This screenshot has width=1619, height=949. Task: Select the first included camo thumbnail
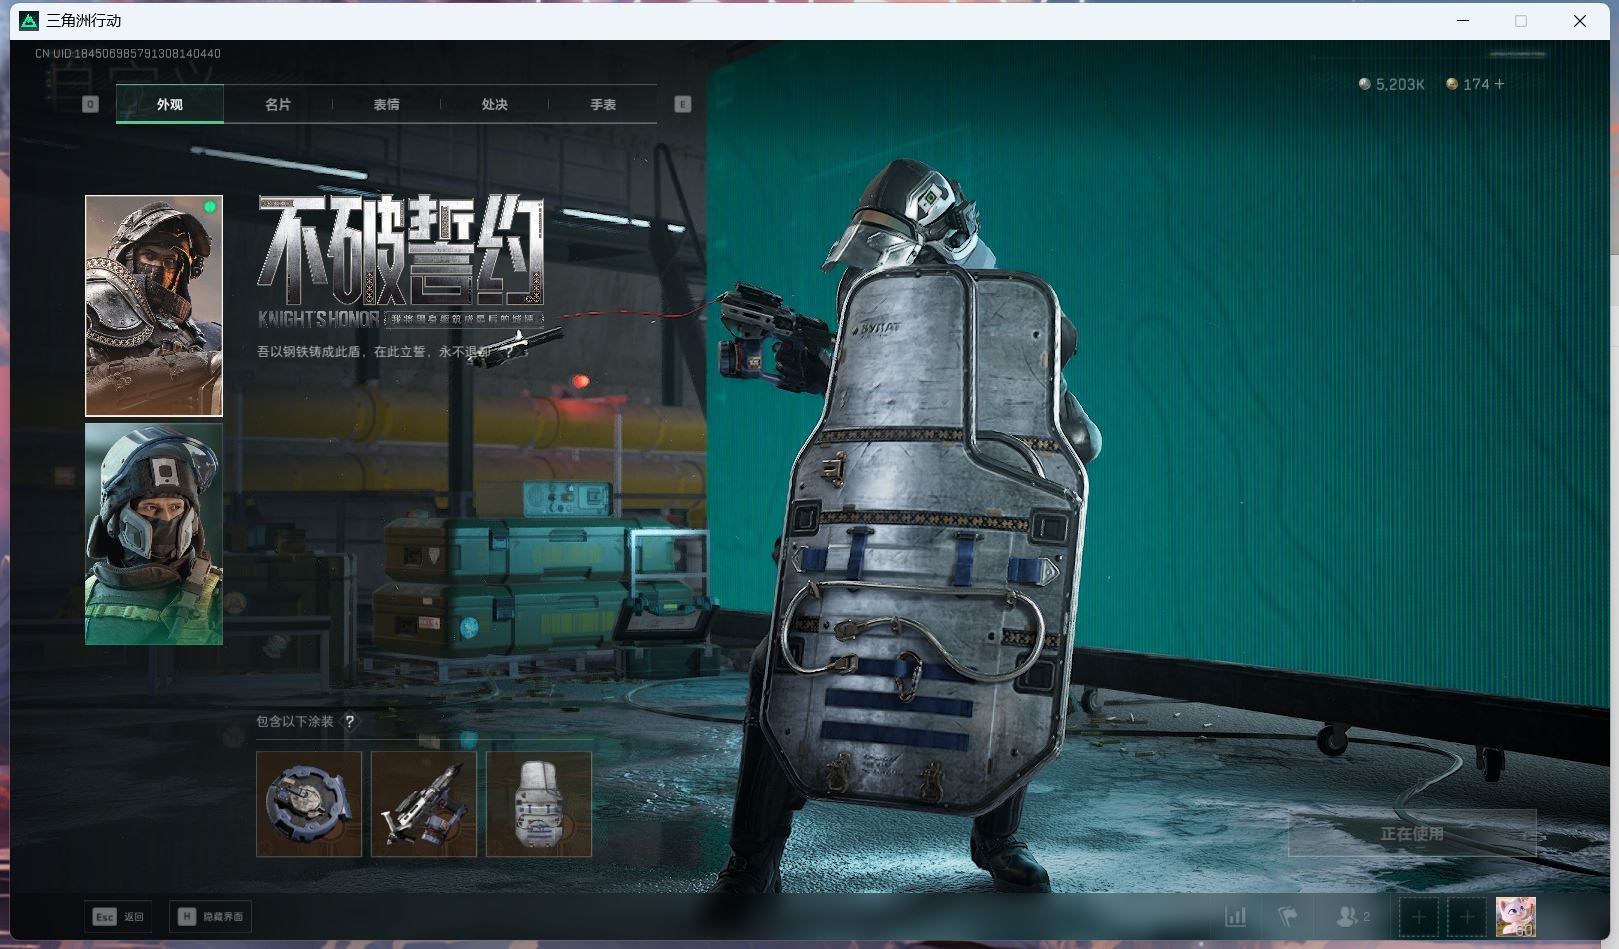308,802
